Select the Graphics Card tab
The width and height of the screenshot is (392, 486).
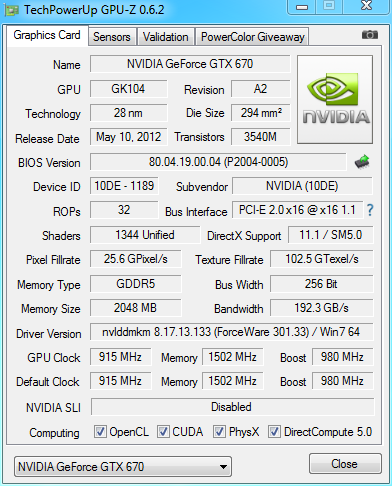point(47,35)
